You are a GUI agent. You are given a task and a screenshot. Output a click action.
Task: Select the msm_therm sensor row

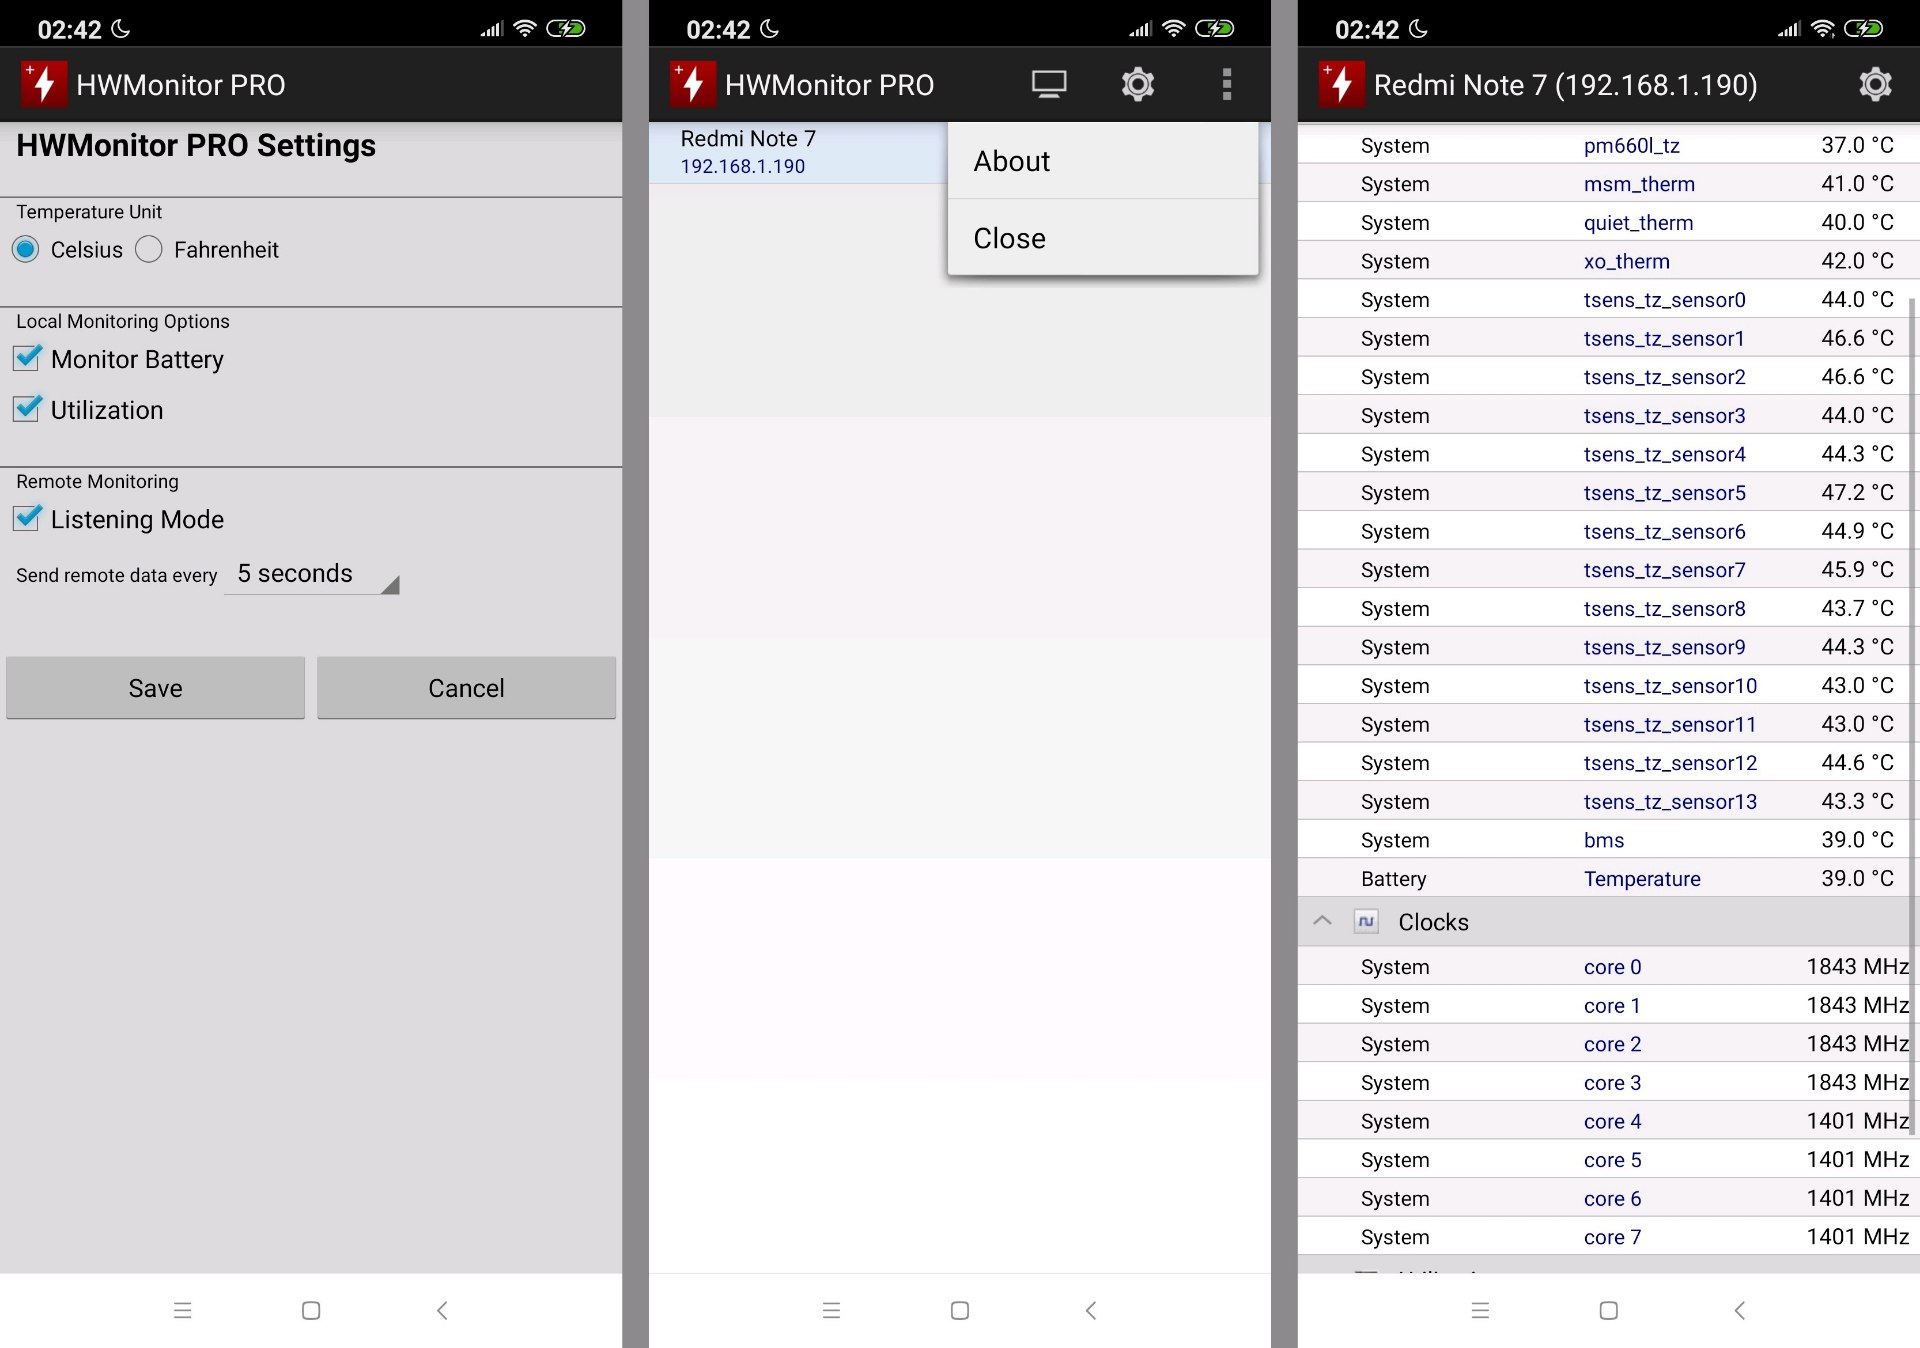[x=1608, y=184]
